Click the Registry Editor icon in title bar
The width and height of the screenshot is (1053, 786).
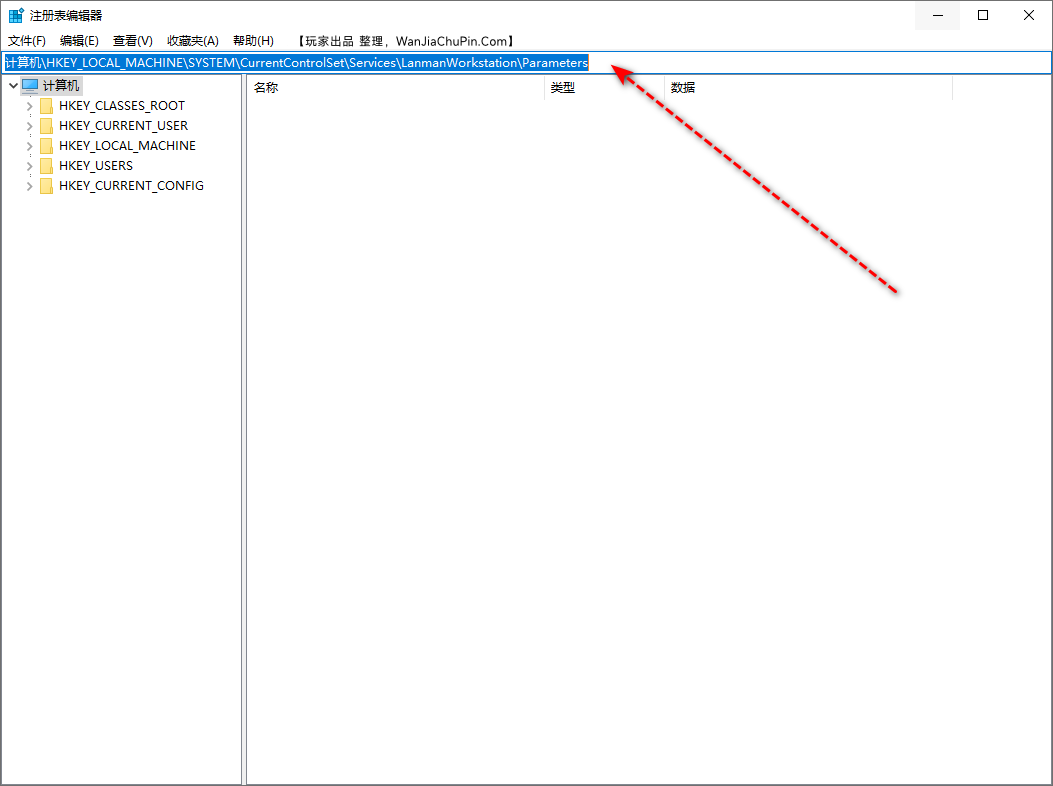(x=15, y=14)
